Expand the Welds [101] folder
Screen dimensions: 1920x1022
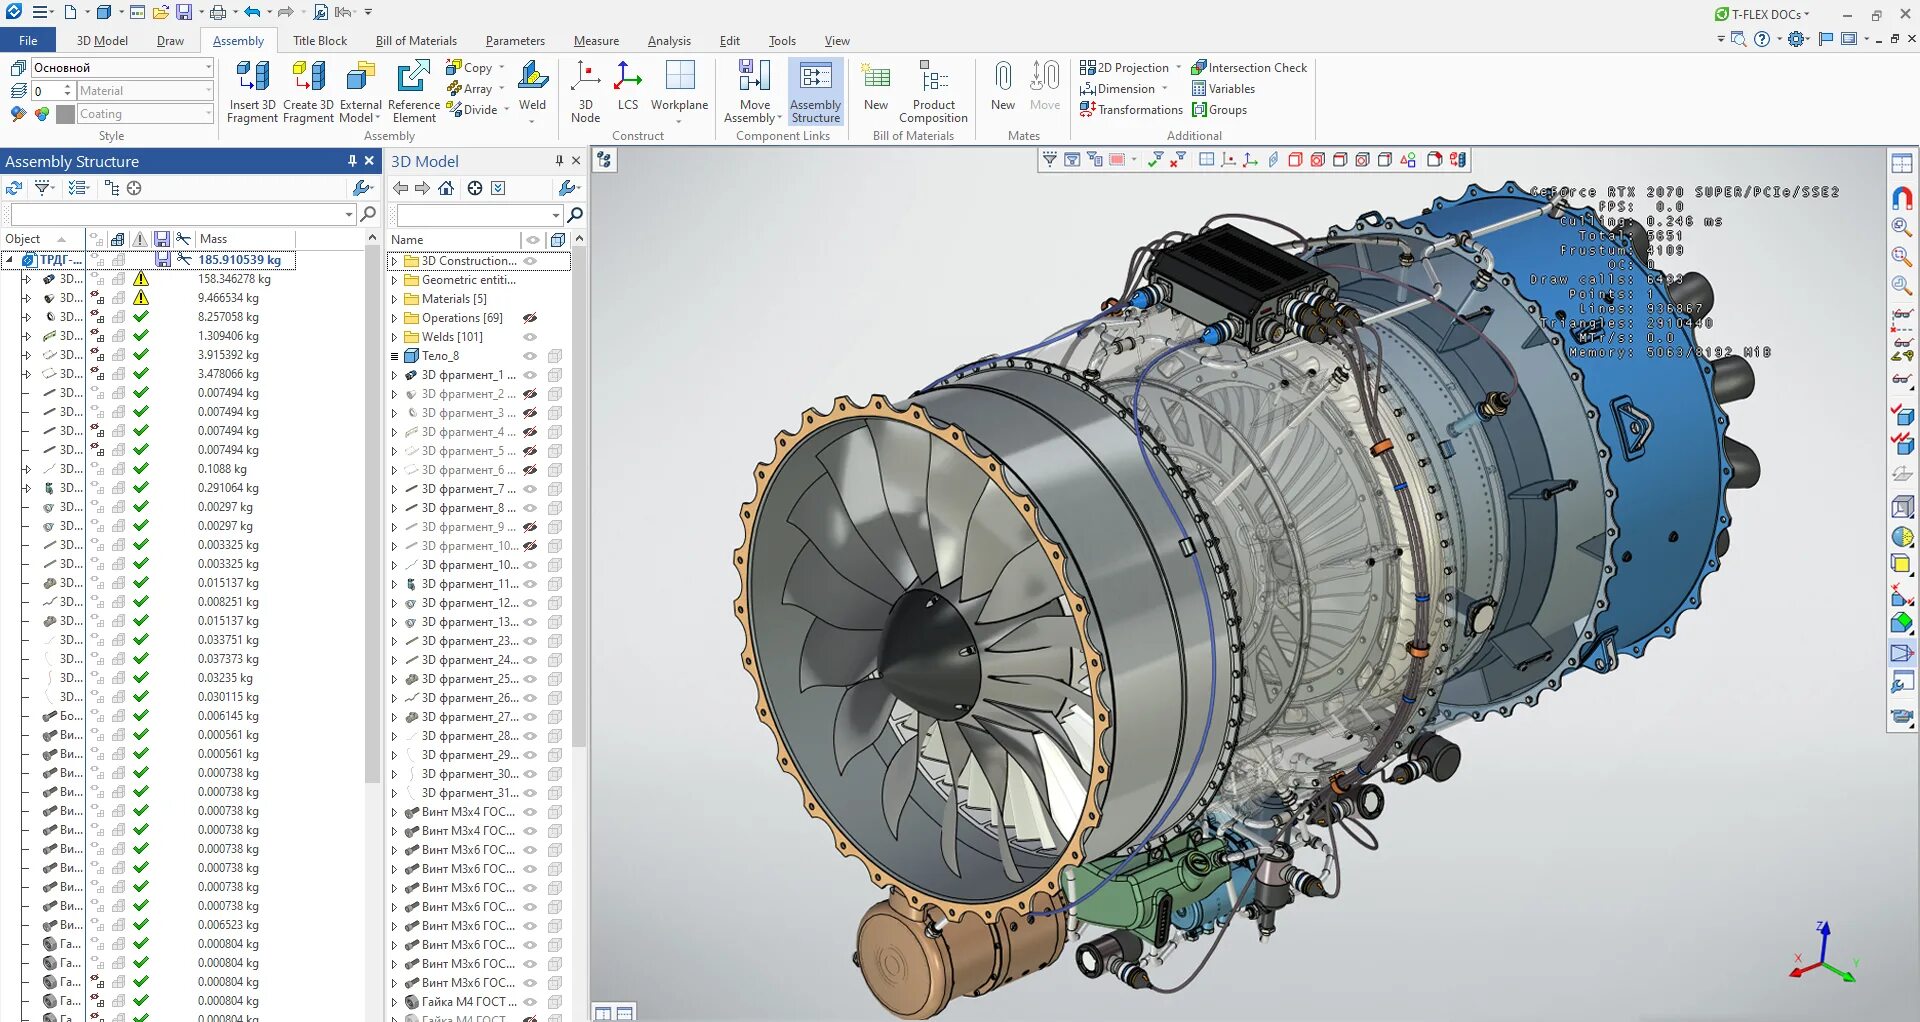point(395,337)
